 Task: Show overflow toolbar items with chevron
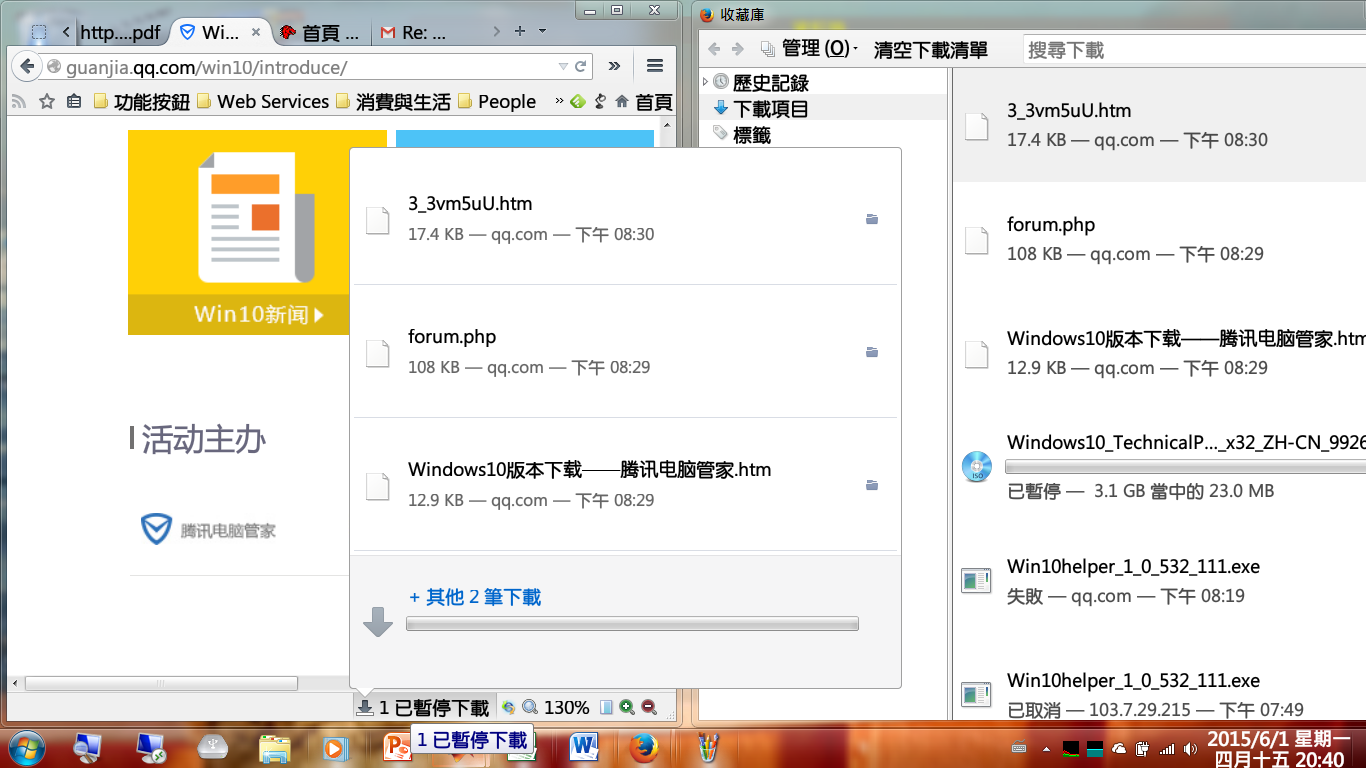click(x=614, y=66)
